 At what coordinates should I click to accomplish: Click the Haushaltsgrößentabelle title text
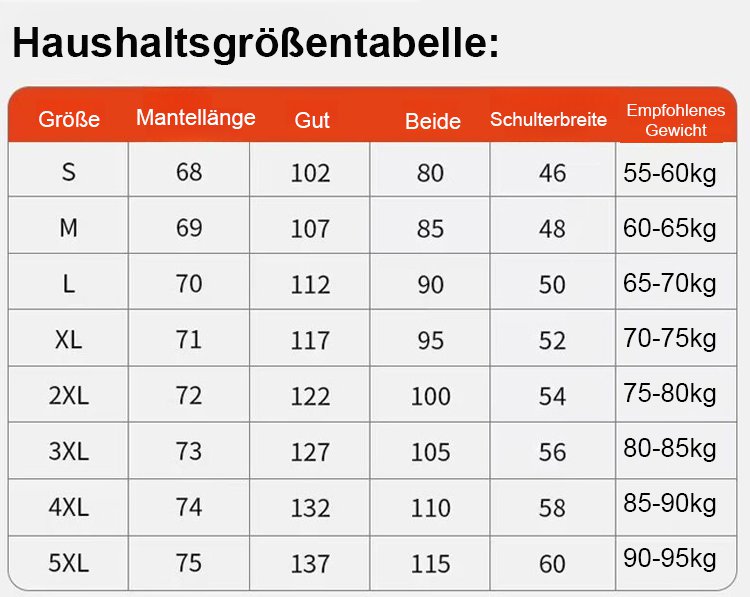pyautogui.click(x=255, y=45)
